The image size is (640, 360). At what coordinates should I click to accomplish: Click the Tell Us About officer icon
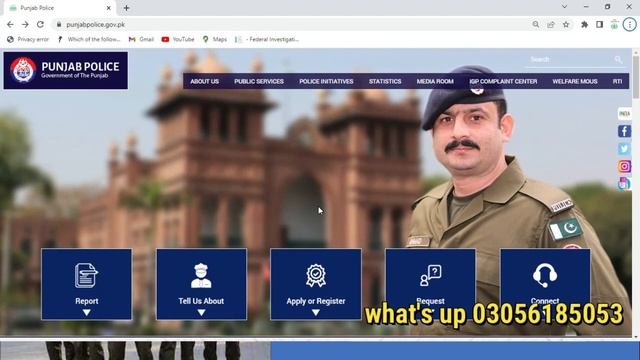click(x=201, y=276)
